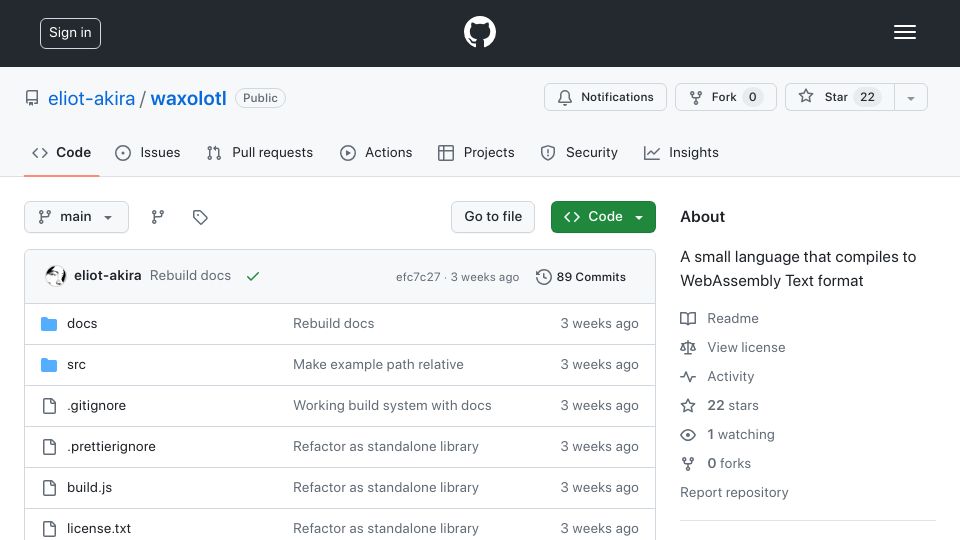This screenshot has width=960, height=540.
Task: Open commit hash efc7c27
Action: tap(418, 277)
